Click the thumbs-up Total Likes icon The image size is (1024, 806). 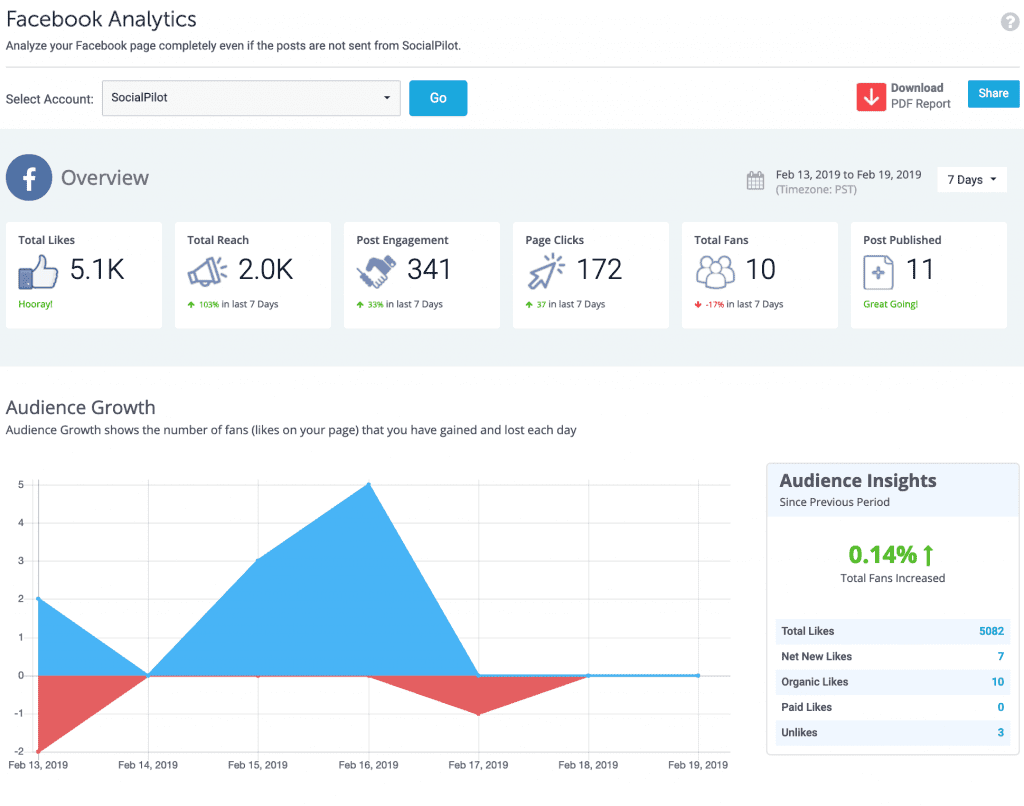pyautogui.click(x=39, y=270)
